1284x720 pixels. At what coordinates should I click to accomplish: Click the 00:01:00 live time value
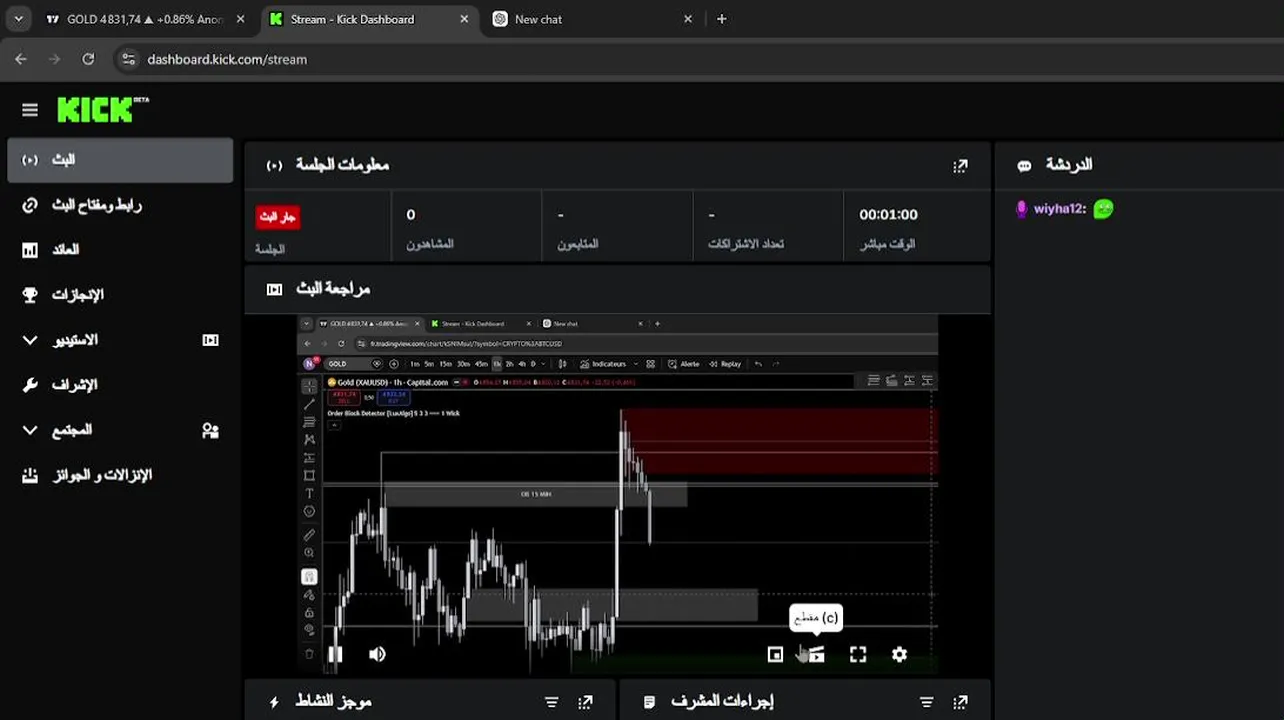click(x=888, y=215)
